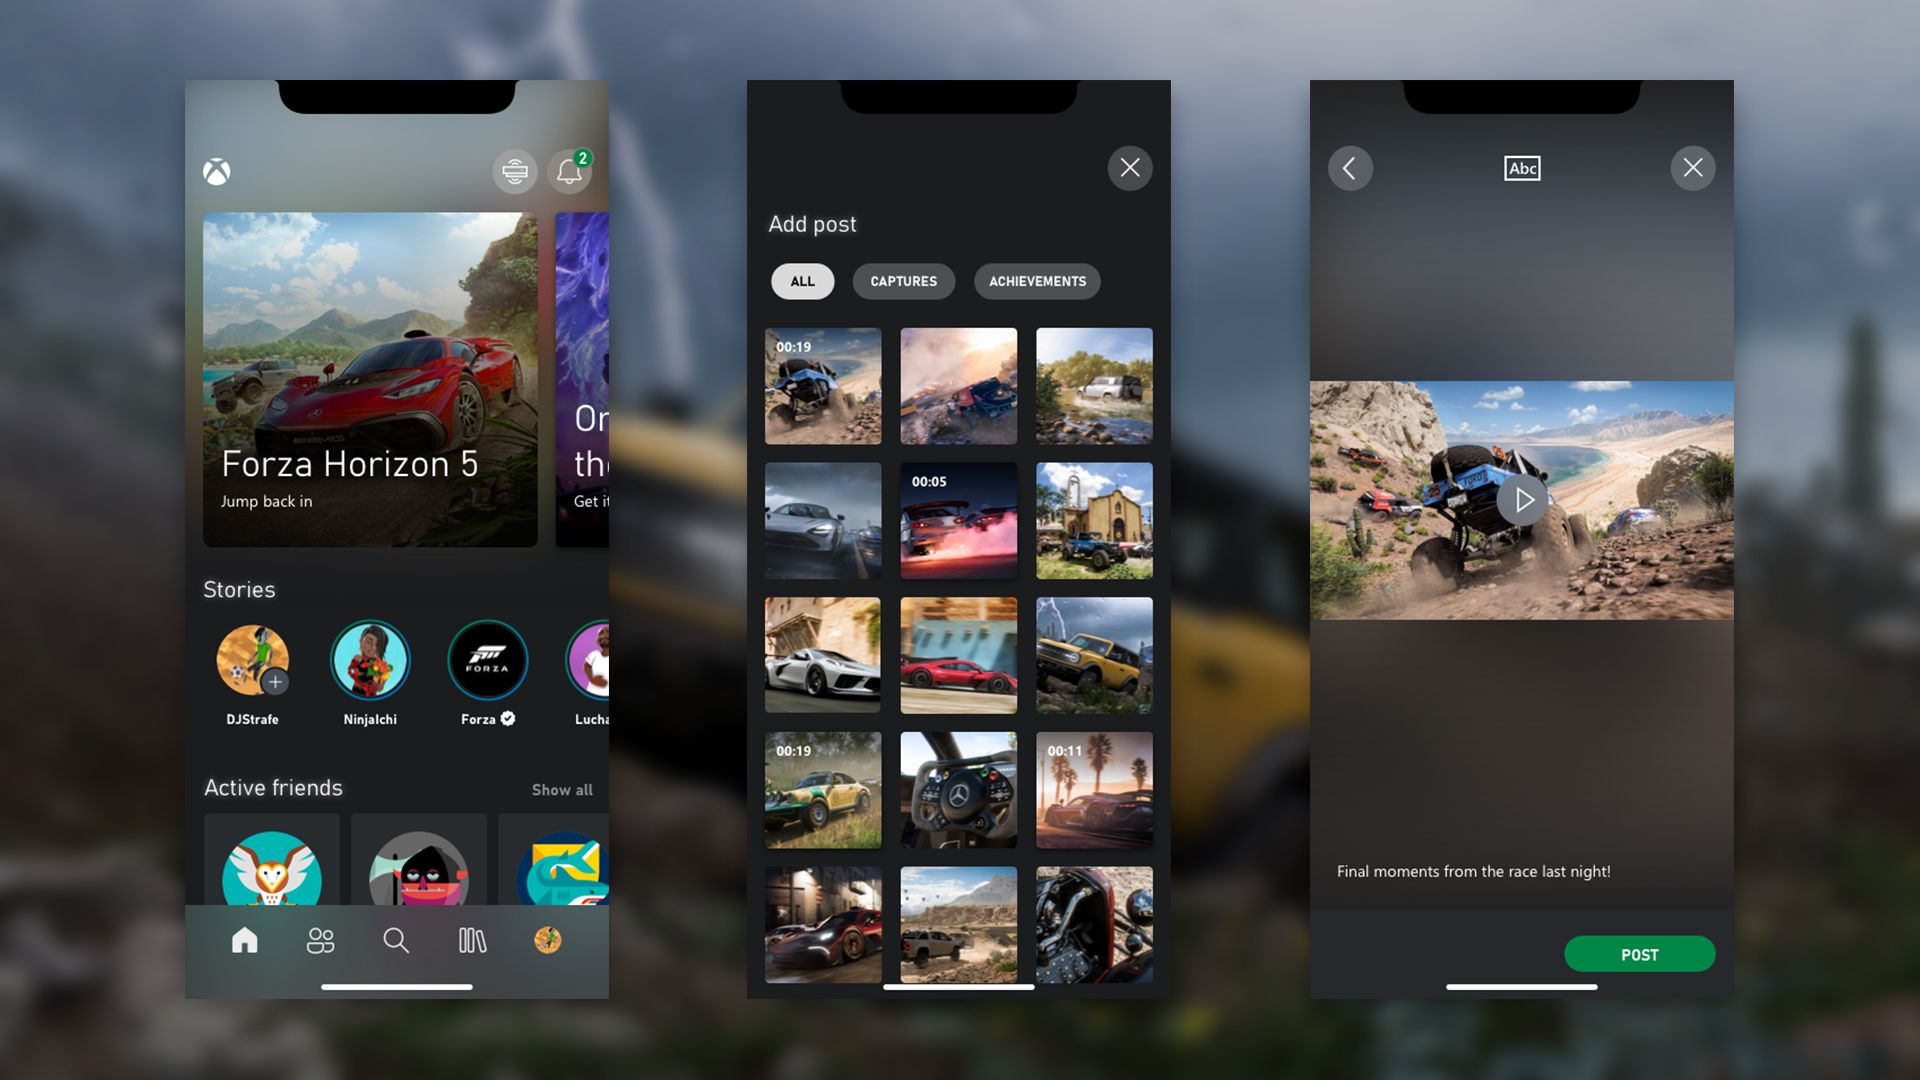Click Show all under Active friends
1920x1080 pixels.
point(562,789)
